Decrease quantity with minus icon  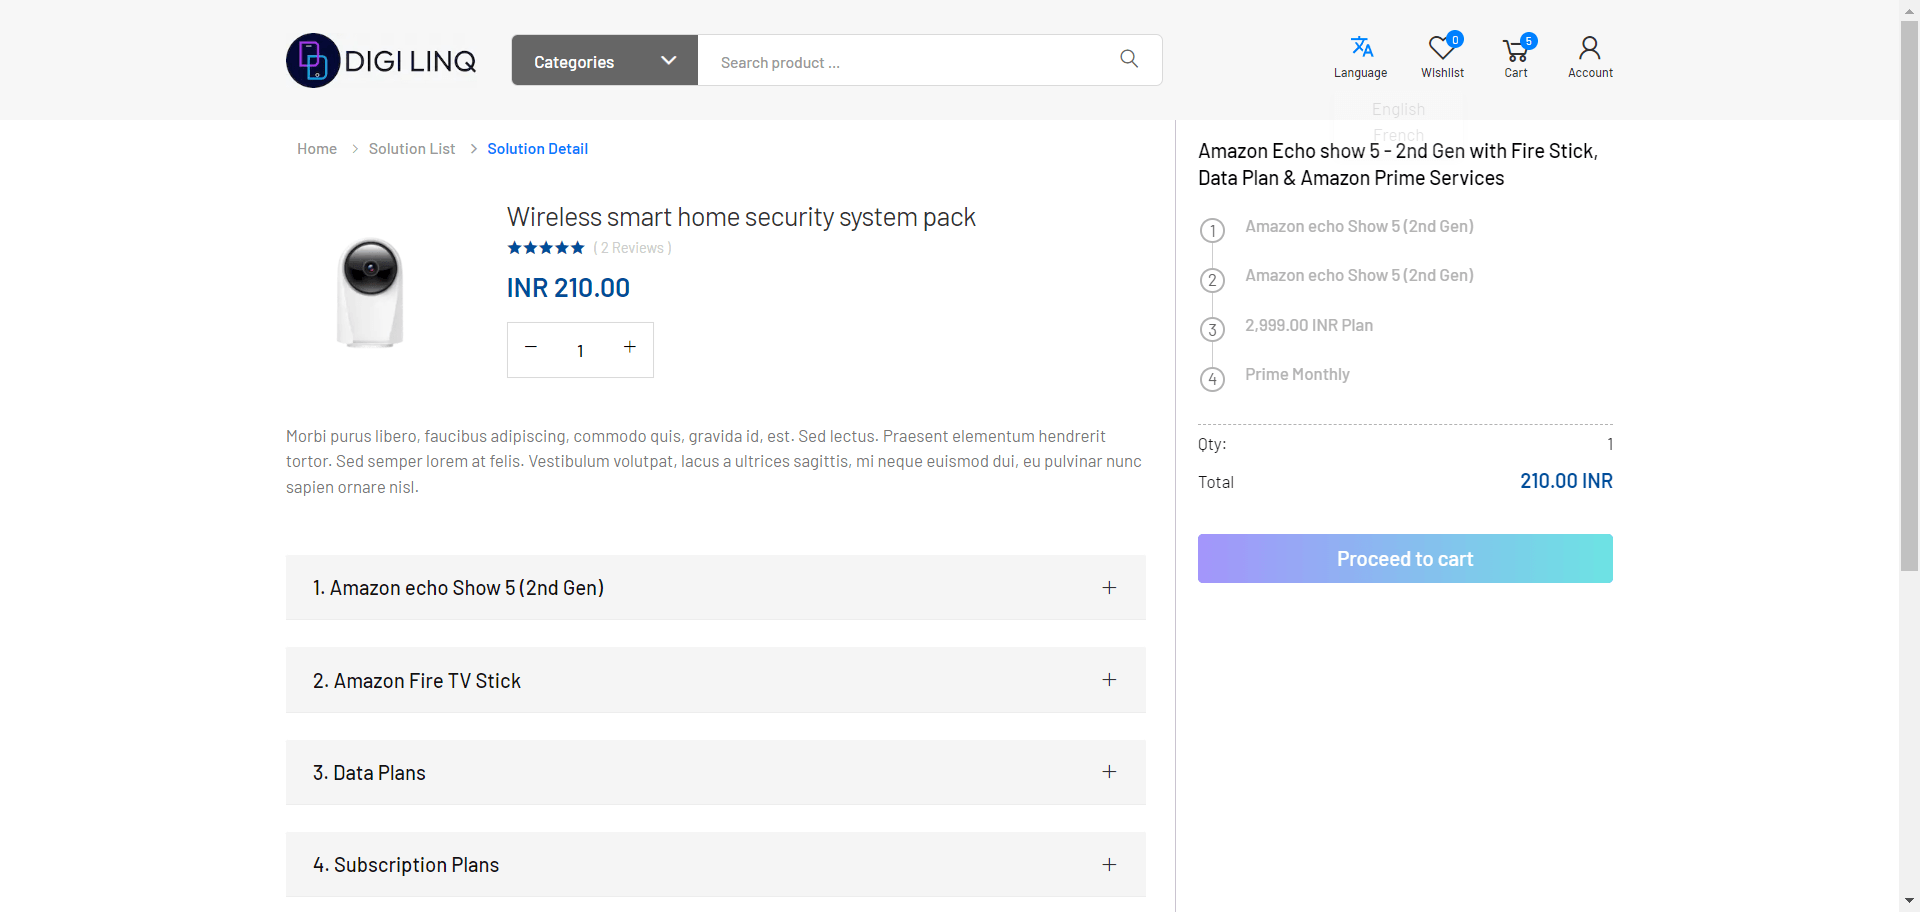coord(531,348)
